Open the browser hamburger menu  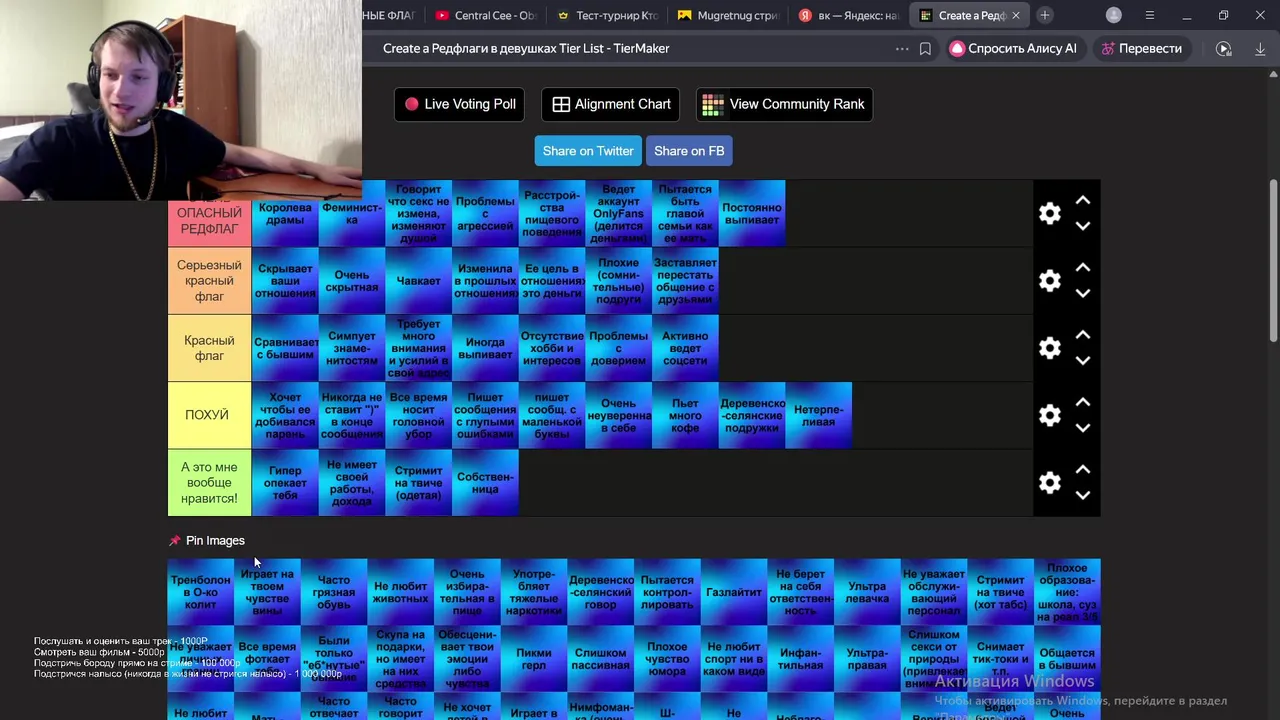(1150, 15)
